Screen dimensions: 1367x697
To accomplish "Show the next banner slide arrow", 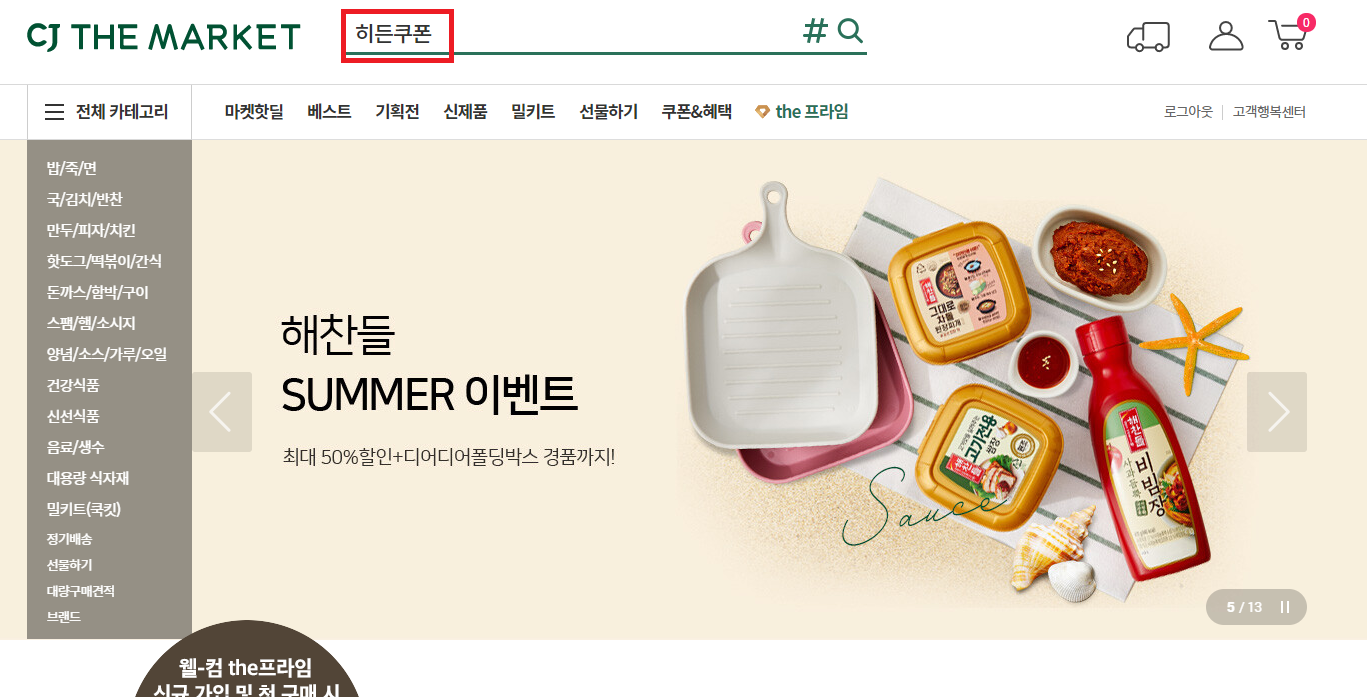I will pos(1277,412).
